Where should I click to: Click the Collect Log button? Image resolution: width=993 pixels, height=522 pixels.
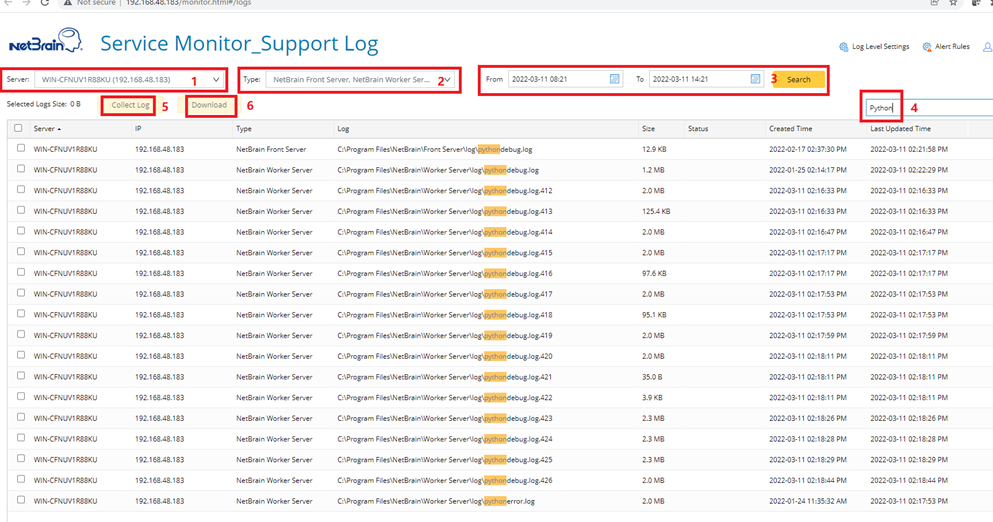[x=130, y=105]
